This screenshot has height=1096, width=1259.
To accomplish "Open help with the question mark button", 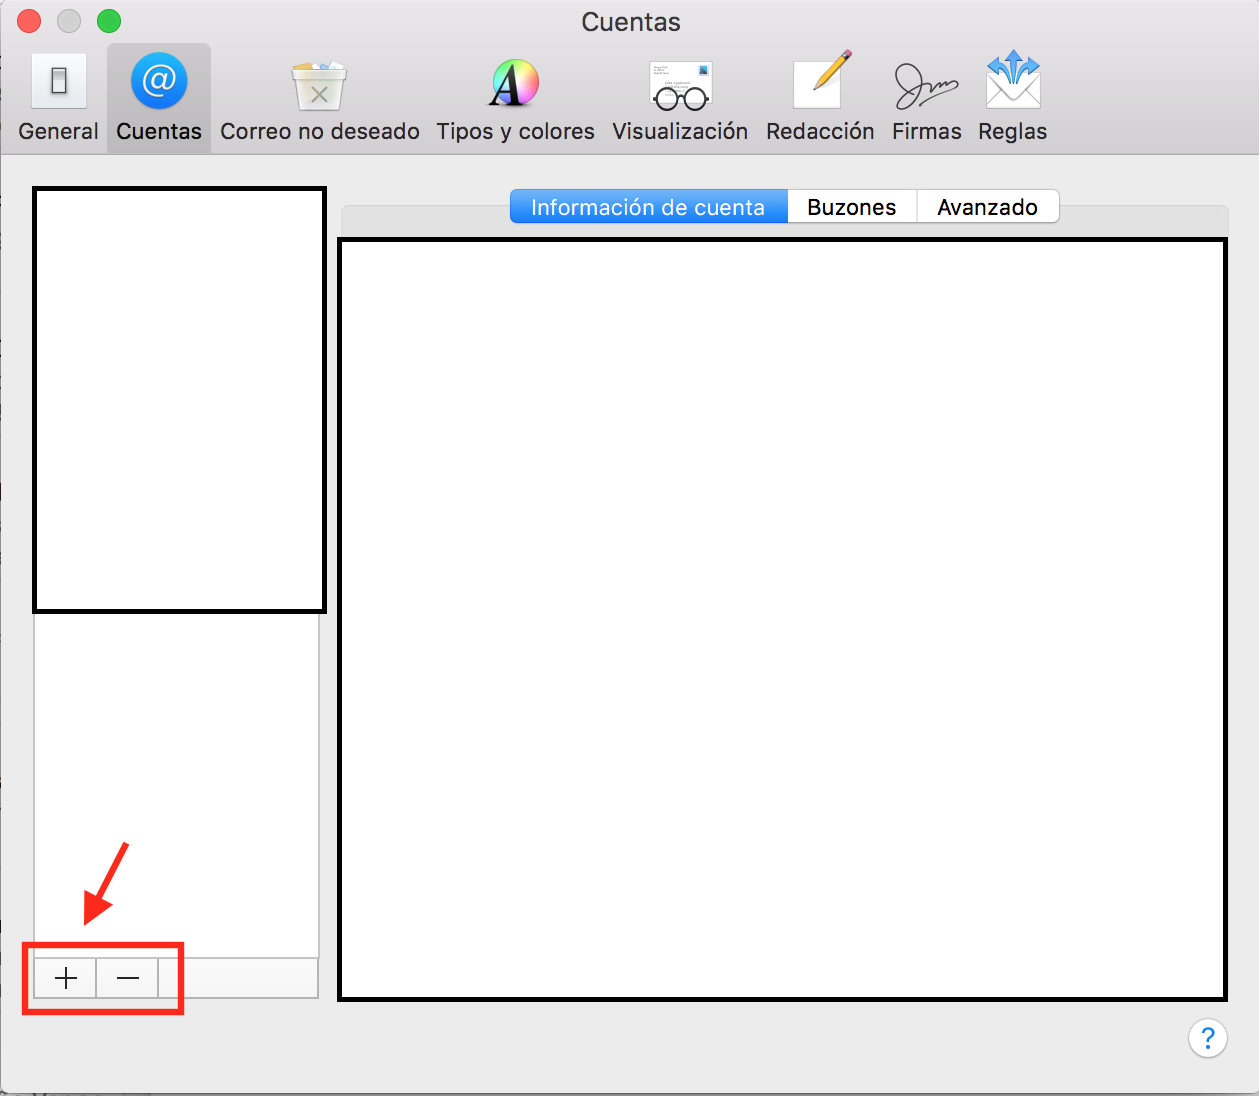I will click(1208, 1038).
